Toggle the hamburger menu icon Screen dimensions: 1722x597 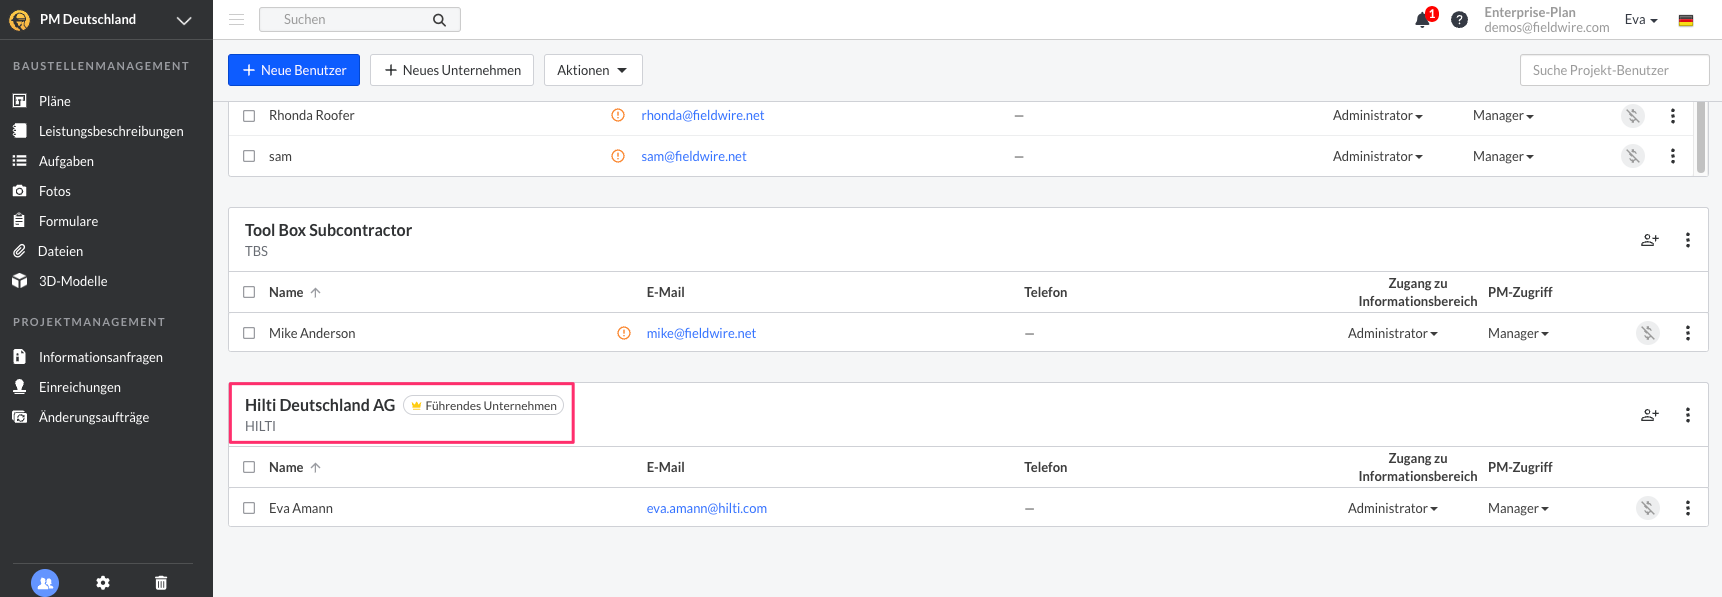(x=236, y=19)
